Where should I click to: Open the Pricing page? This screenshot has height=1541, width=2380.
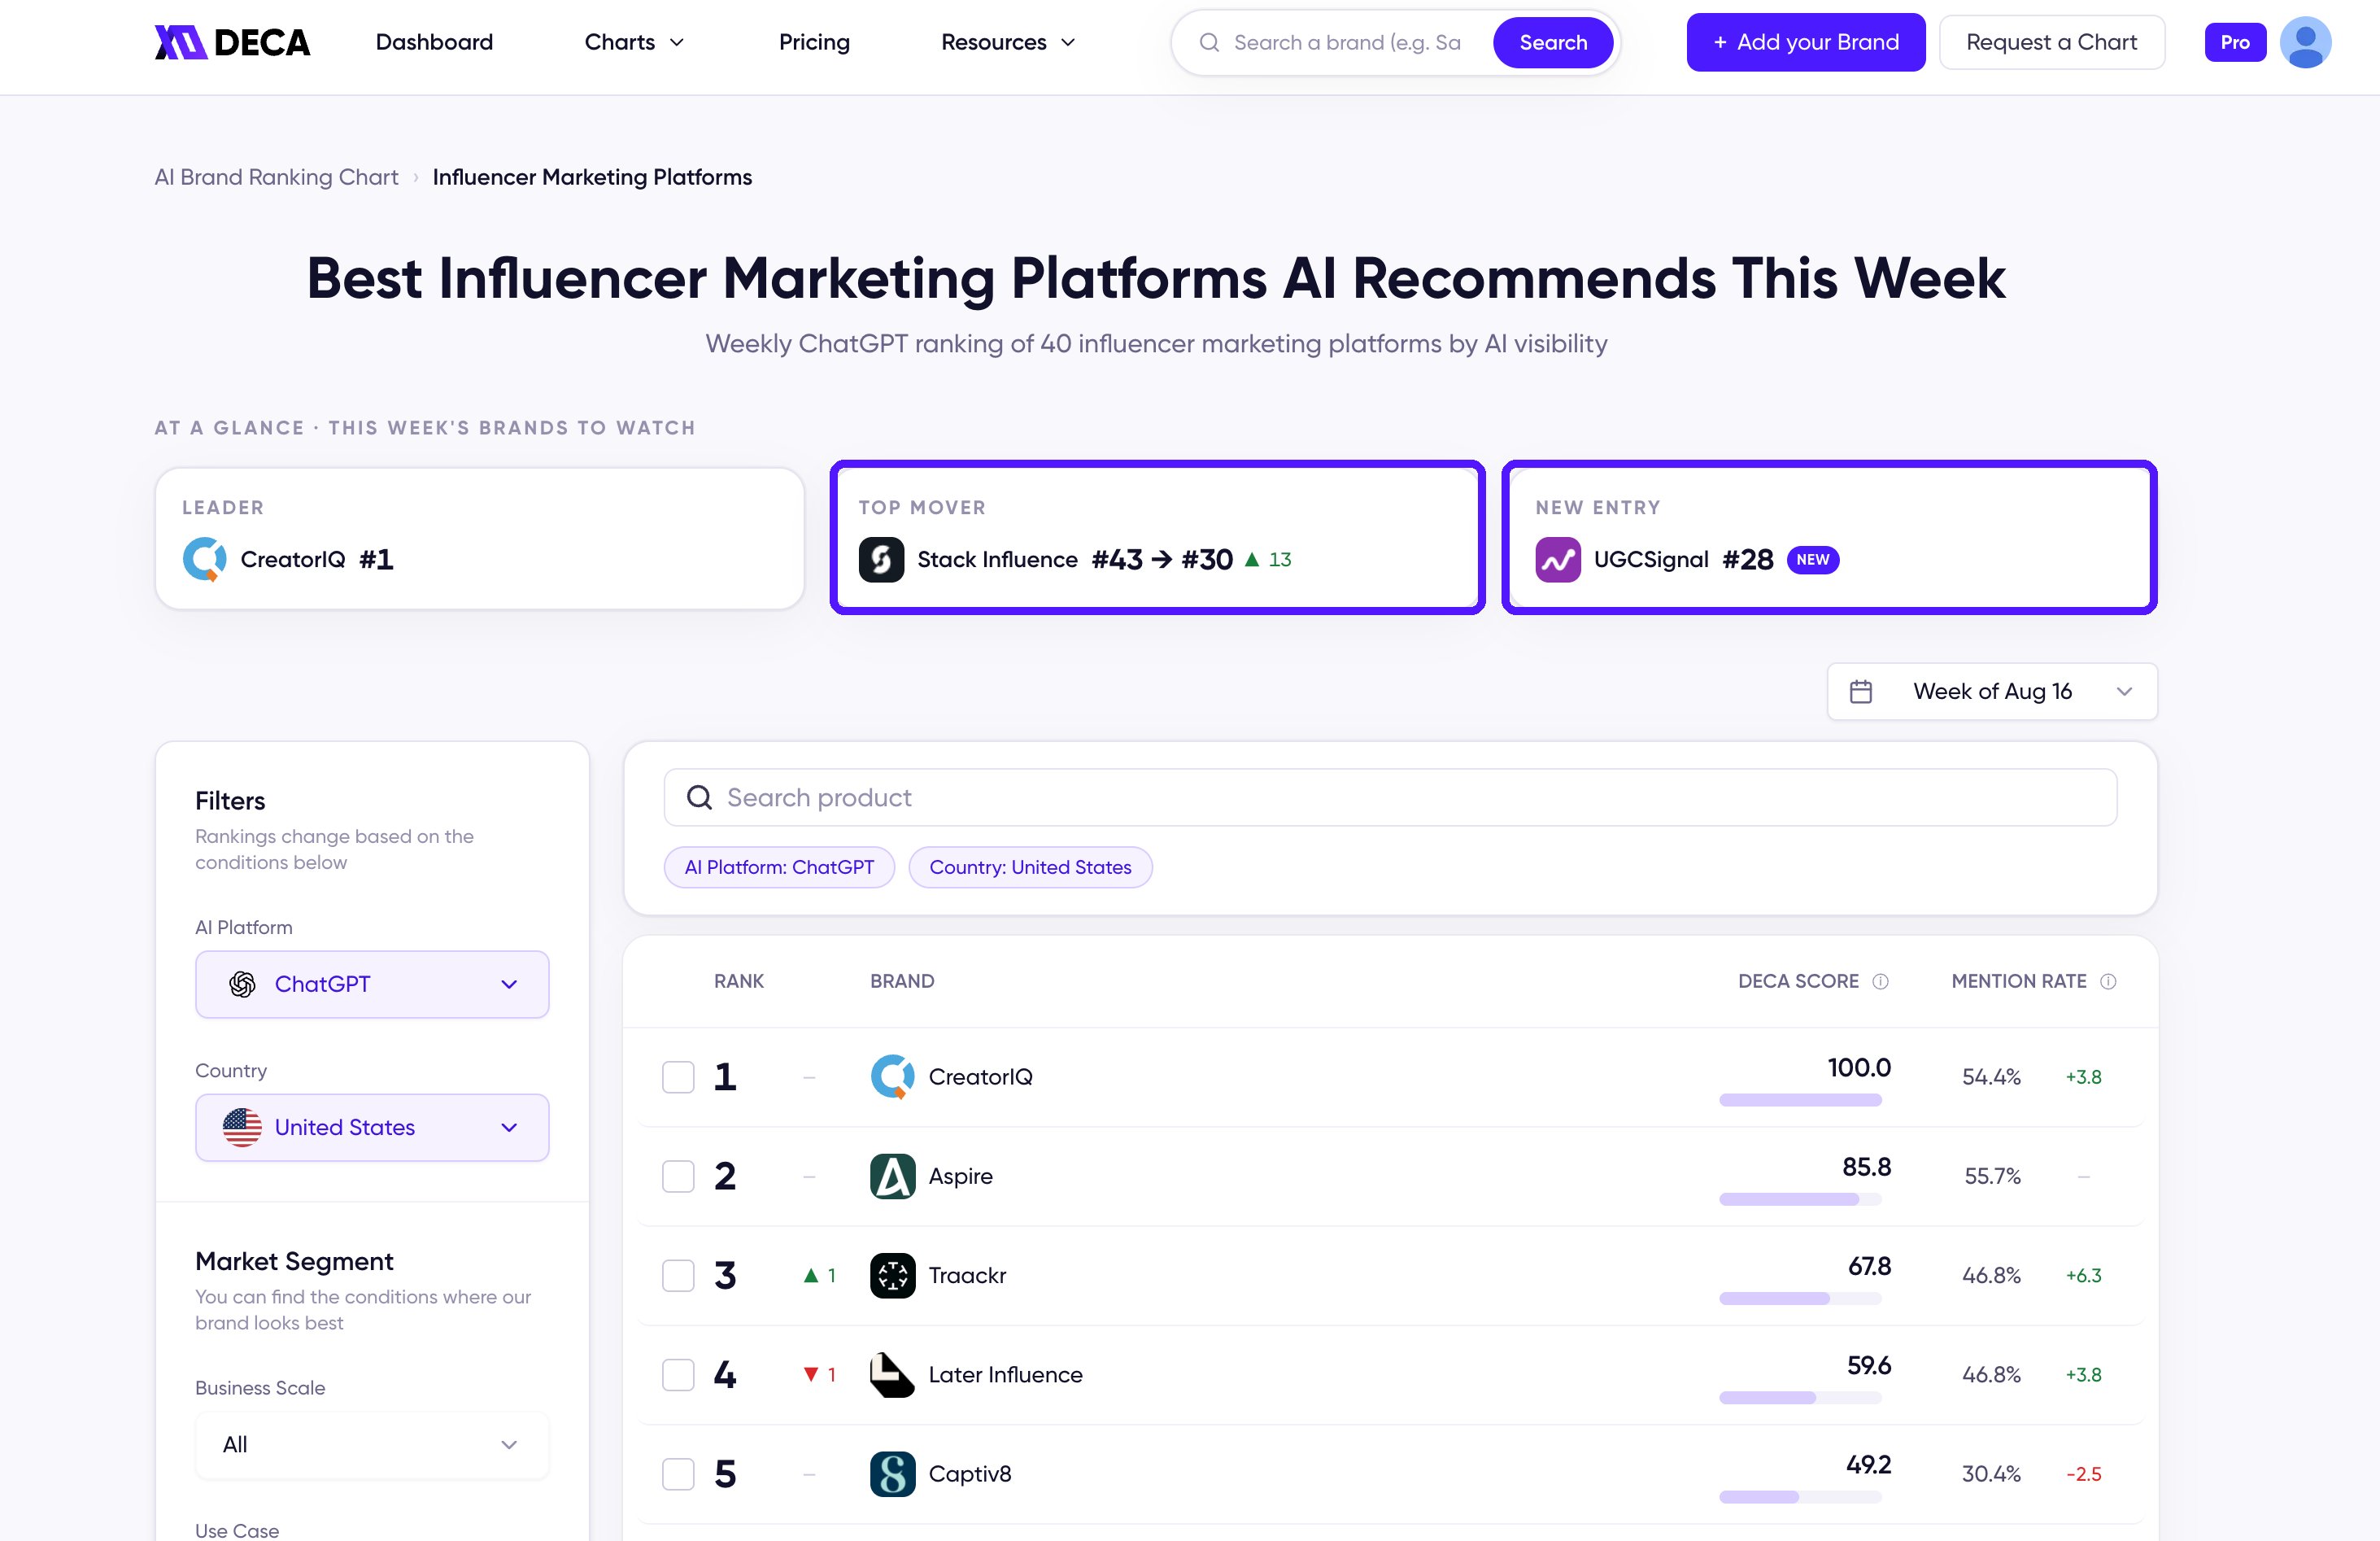[x=814, y=42]
